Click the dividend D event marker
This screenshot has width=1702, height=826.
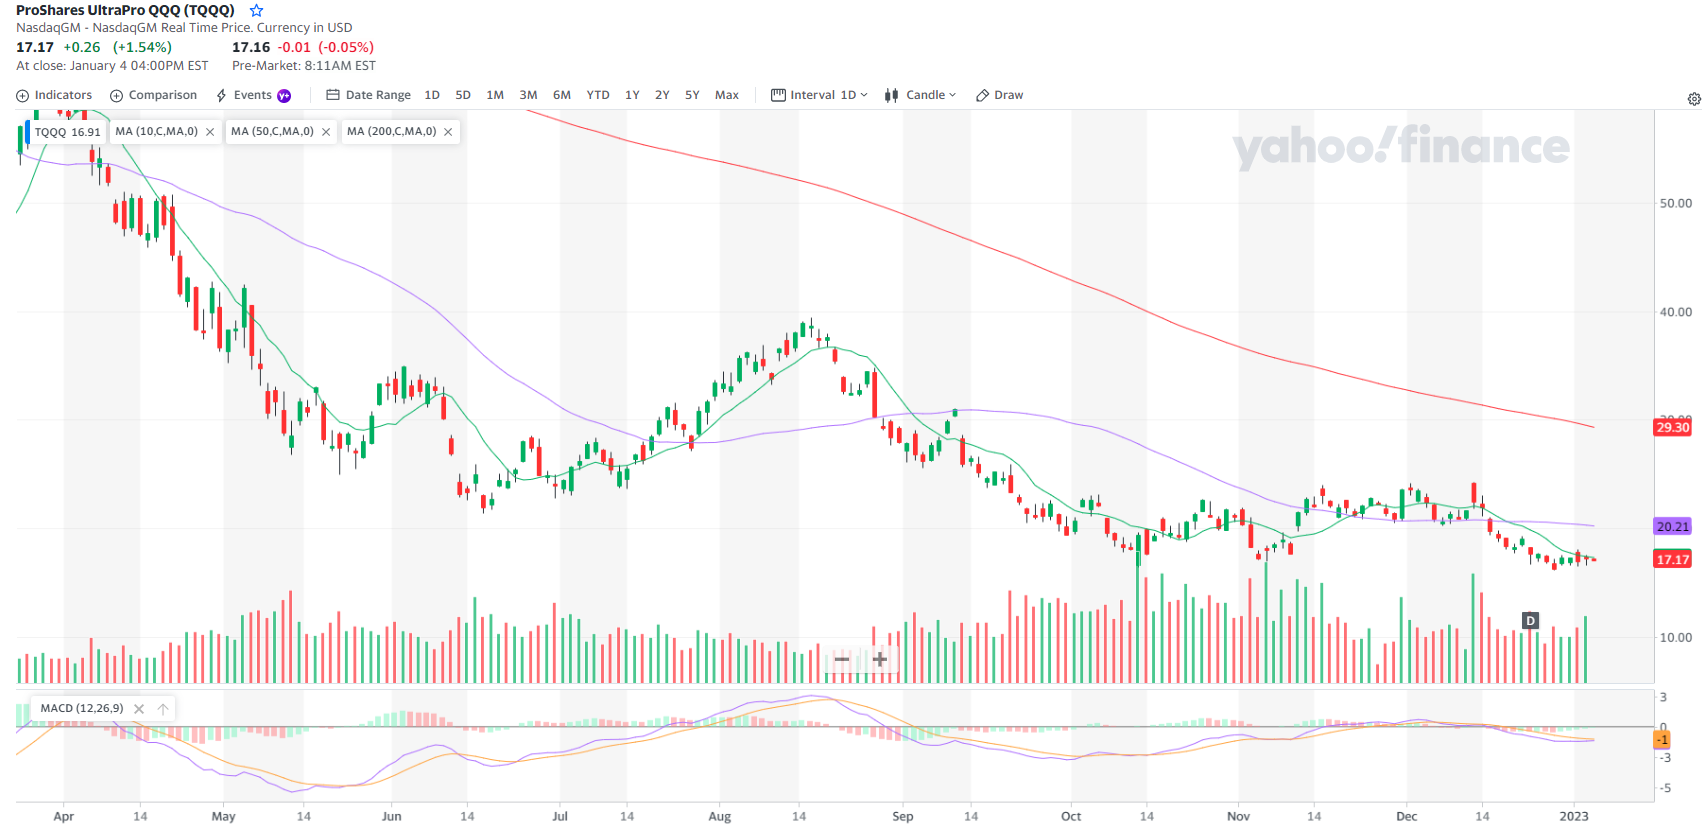(x=1530, y=621)
